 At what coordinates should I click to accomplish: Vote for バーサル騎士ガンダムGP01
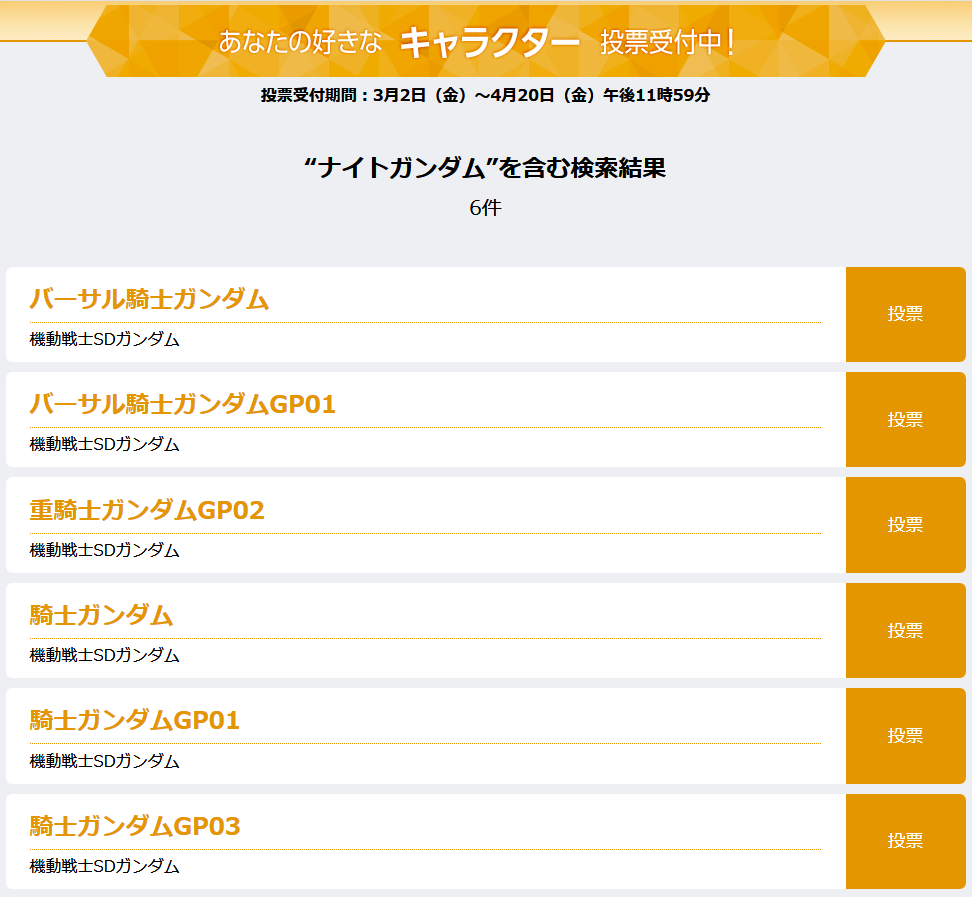click(x=906, y=420)
